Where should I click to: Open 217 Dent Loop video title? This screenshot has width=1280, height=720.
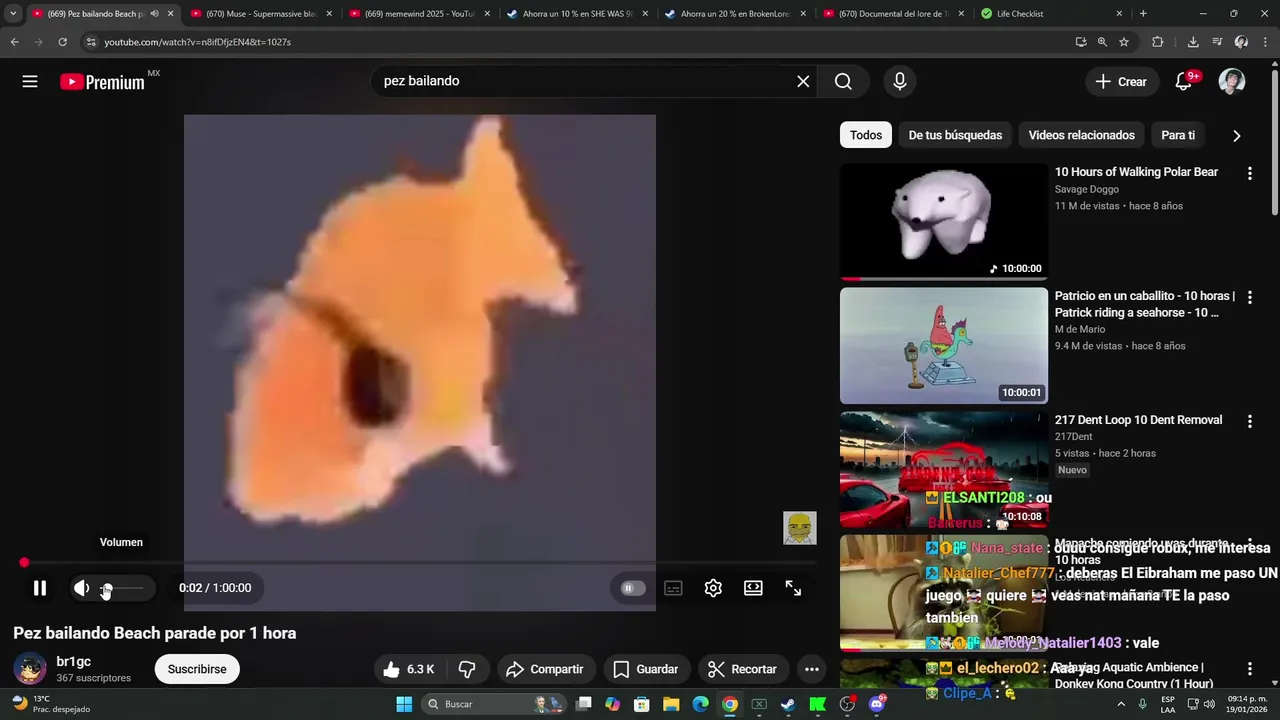coord(1138,420)
